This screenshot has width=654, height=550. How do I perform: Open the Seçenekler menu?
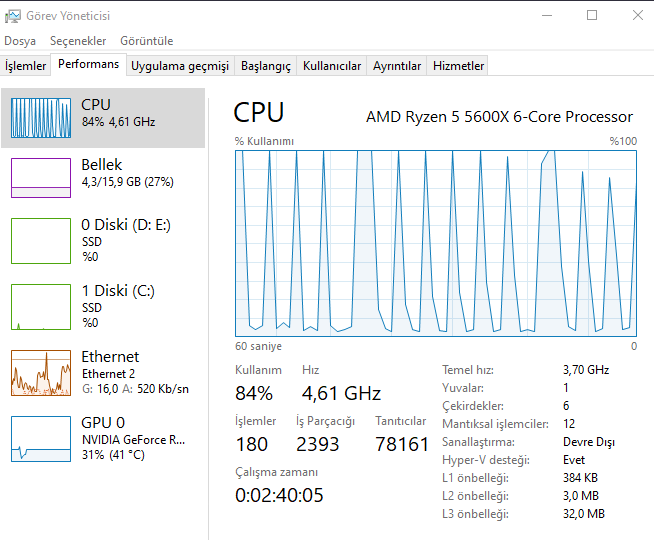click(x=78, y=41)
